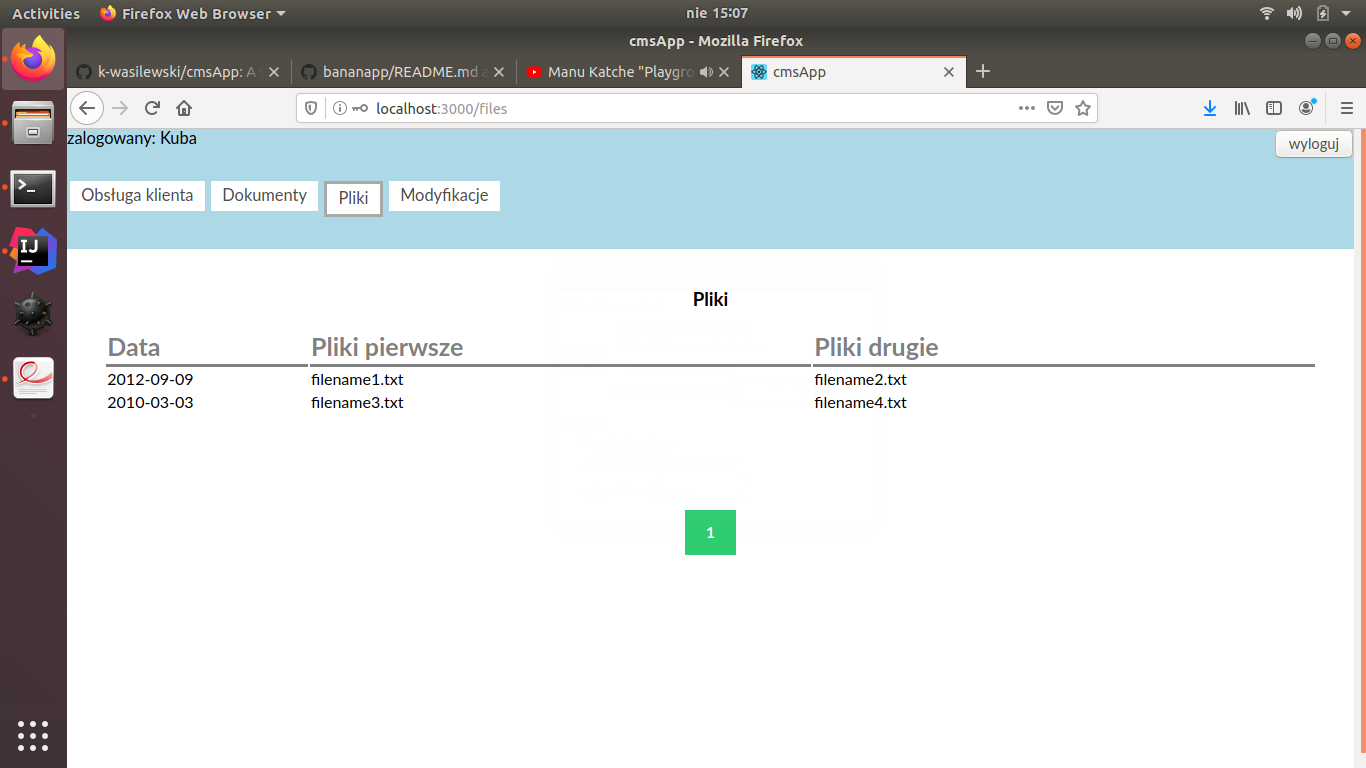The height and width of the screenshot is (768, 1366).
Task: Open filename3.txt in the table
Action: 357,403
